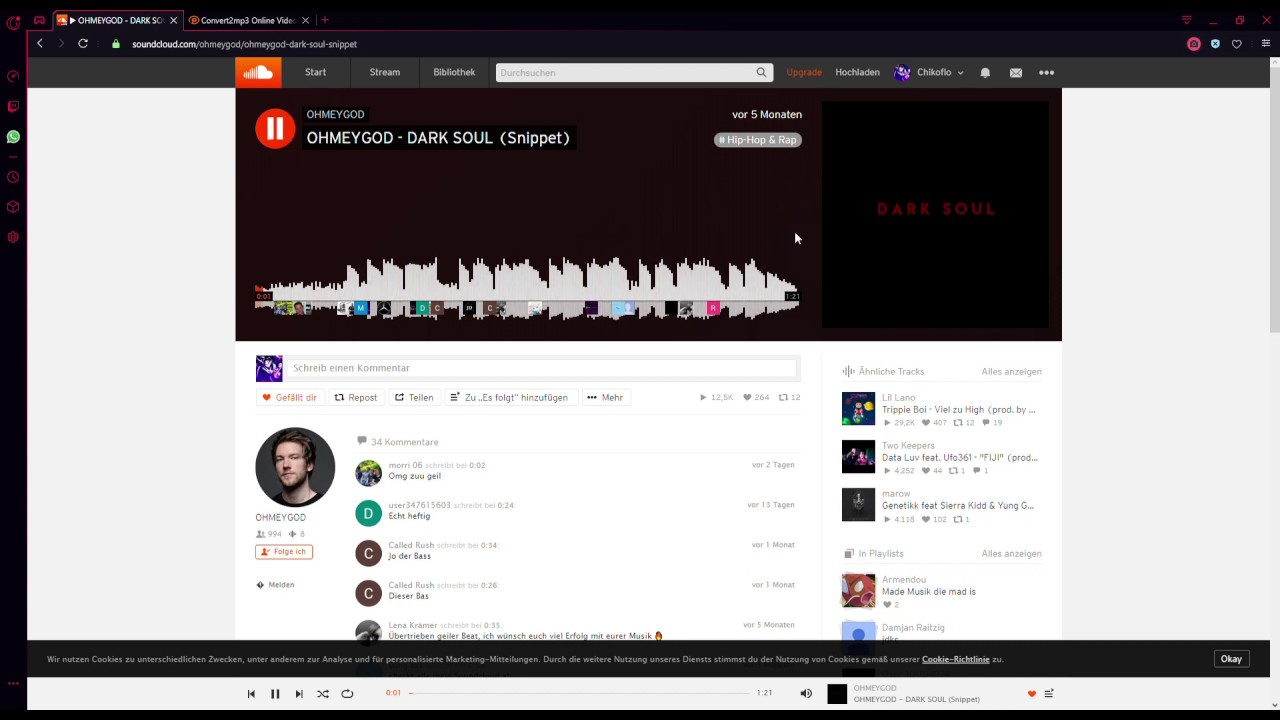
Task: Focus the Schreib einen Kommentar field
Action: coord(541,368)
